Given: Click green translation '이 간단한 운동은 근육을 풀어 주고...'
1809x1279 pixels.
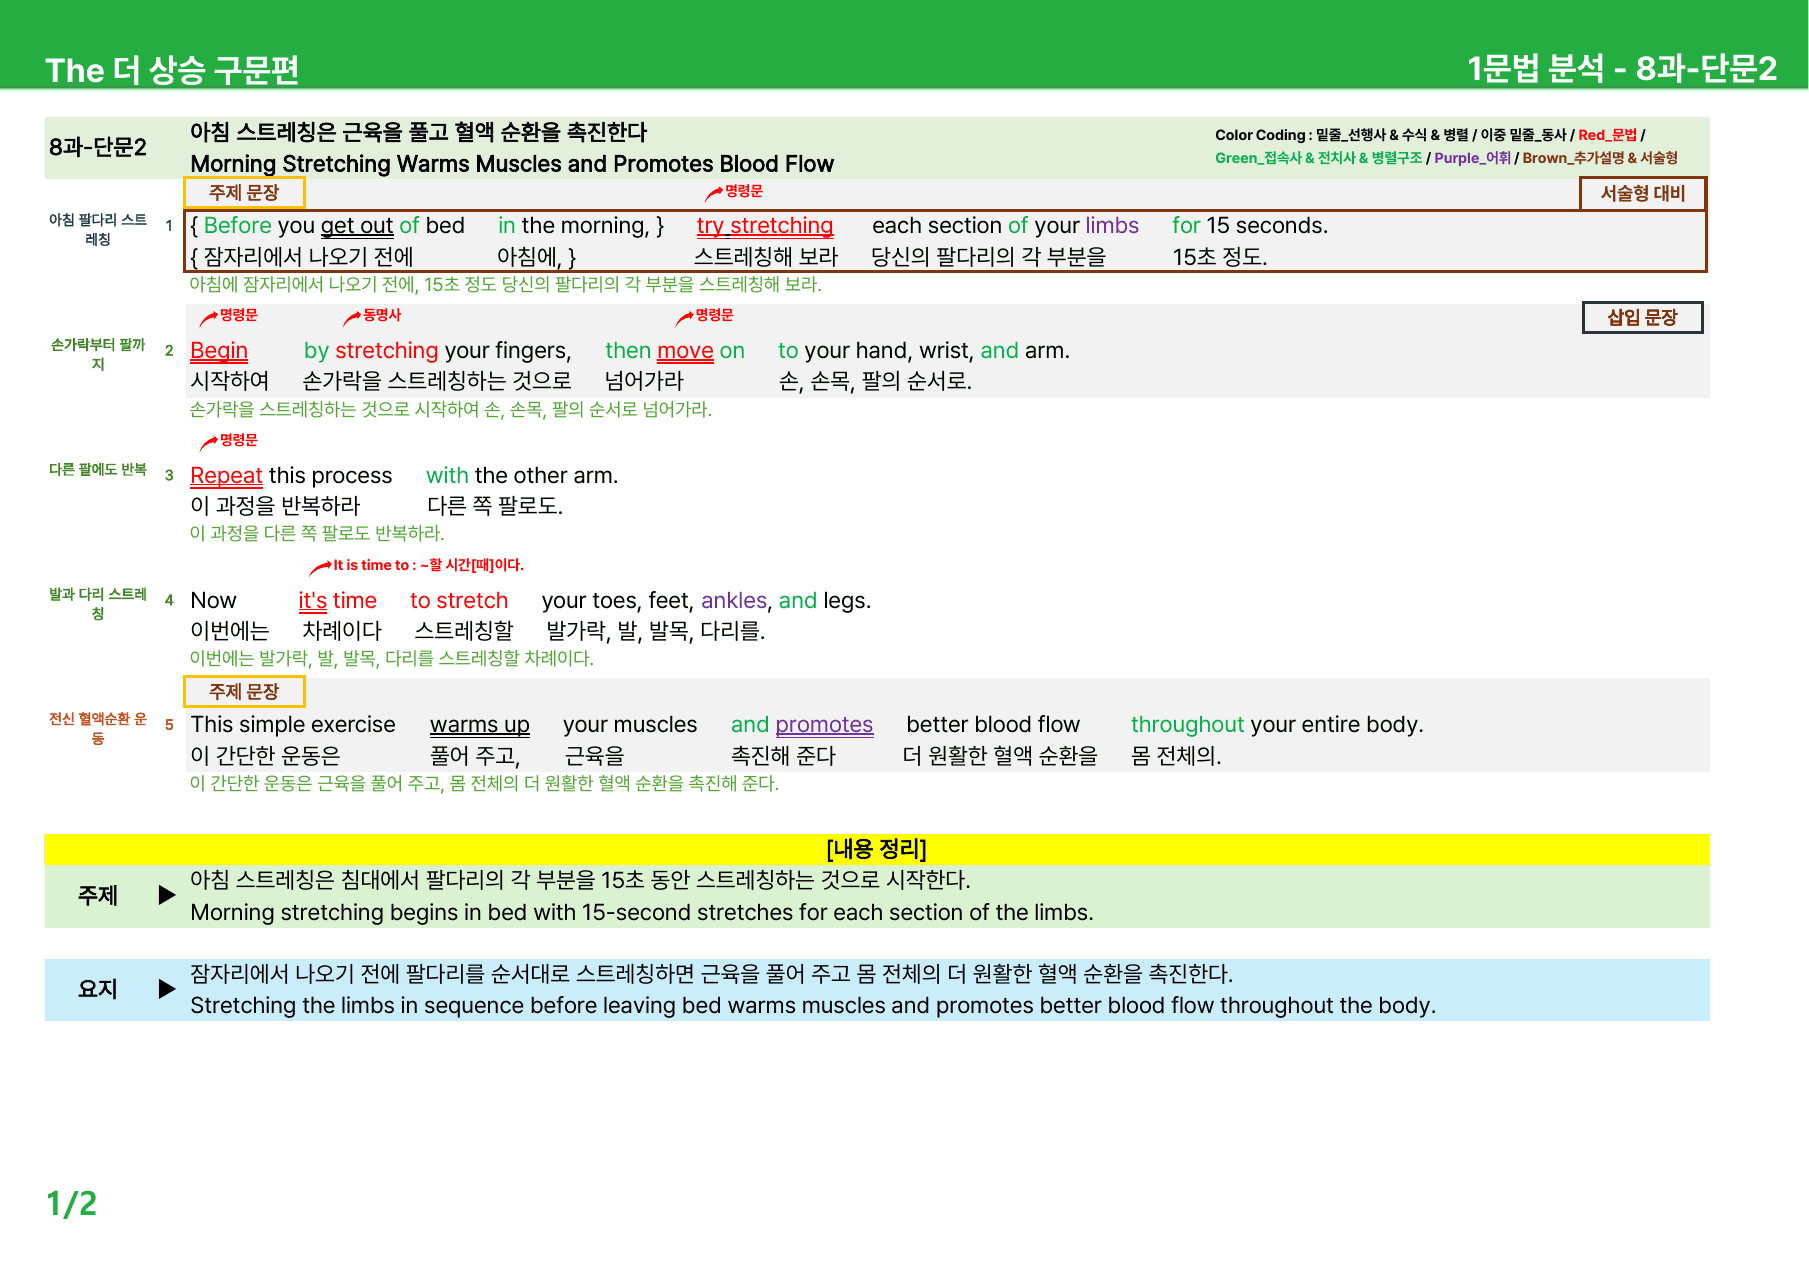Looking at the screenshot, I should click(484, 784).
